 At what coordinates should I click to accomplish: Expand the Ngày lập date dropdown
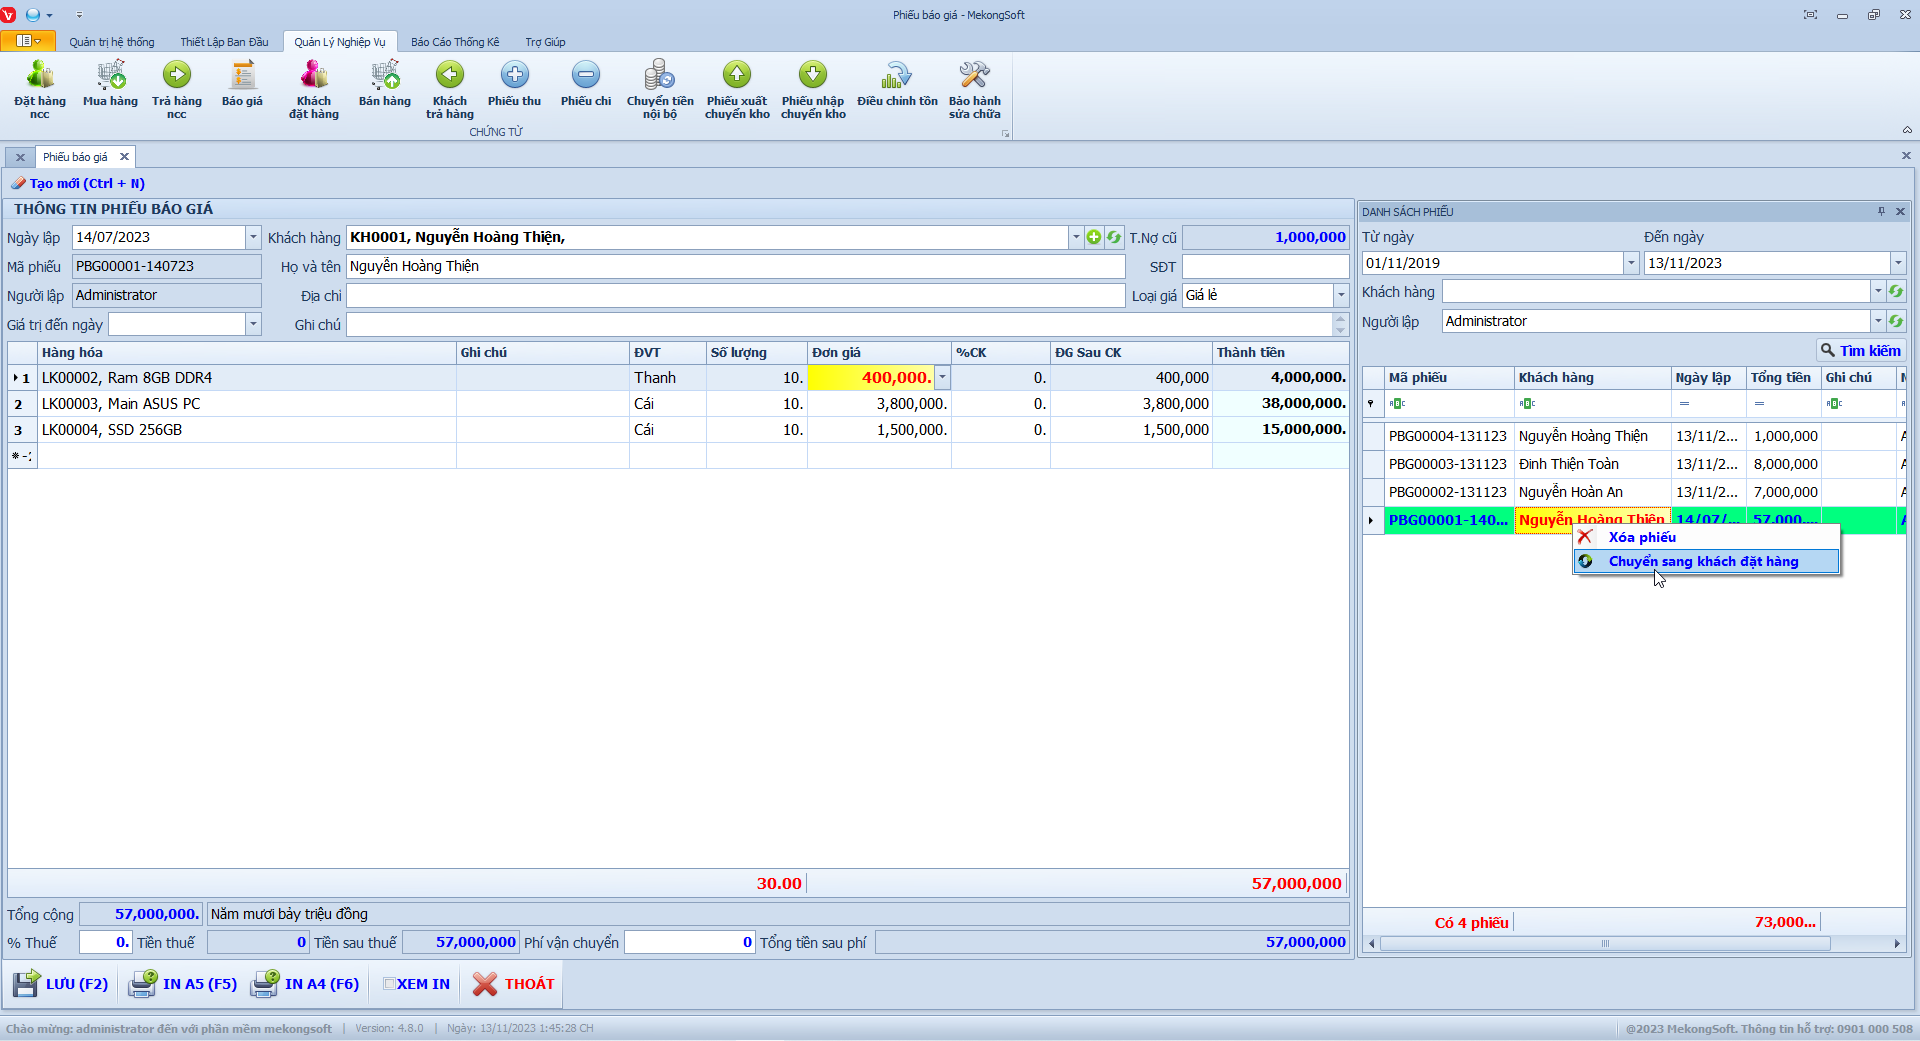[x=253, y=237]
